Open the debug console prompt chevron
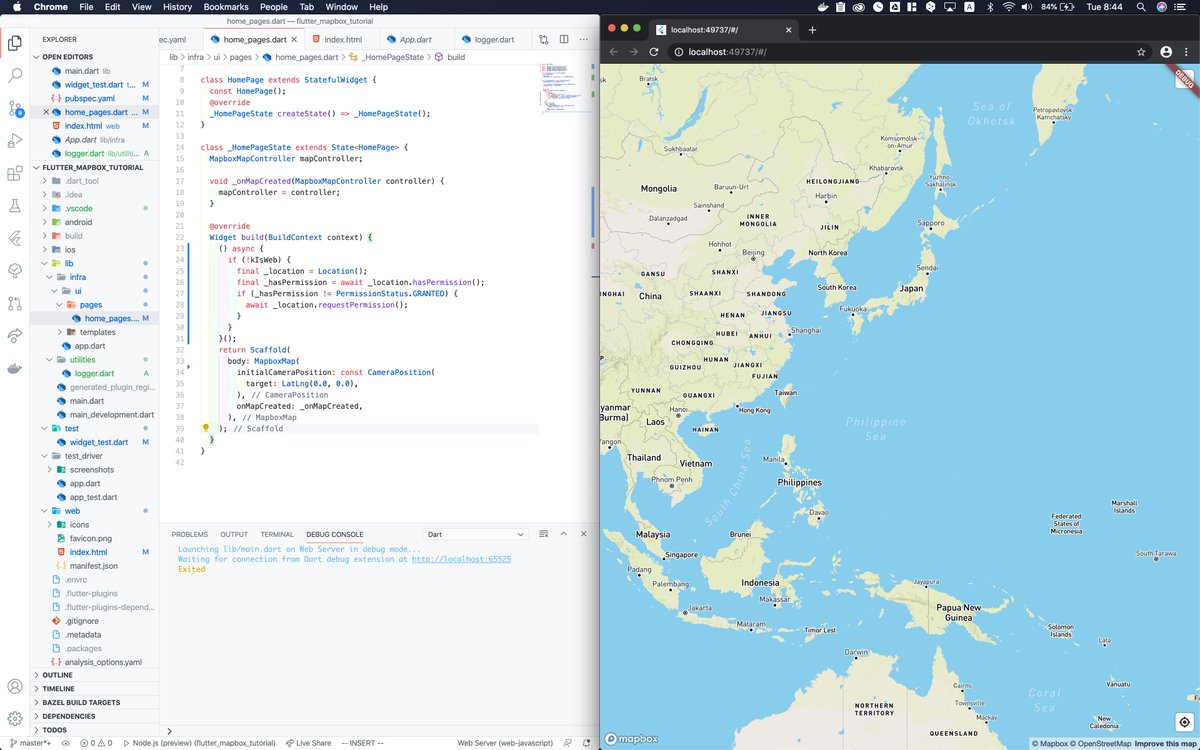Image resolution: width=1200 pixels, height=750 pixels. tap(168, 732)
